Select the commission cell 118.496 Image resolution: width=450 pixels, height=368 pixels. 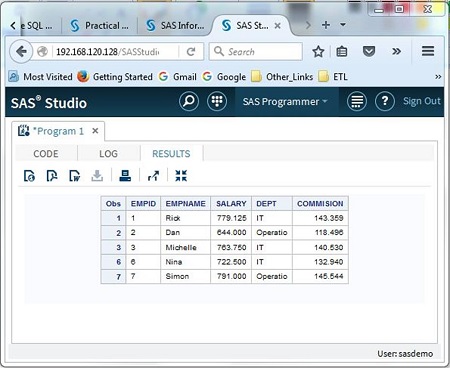(x=320, y=233)
